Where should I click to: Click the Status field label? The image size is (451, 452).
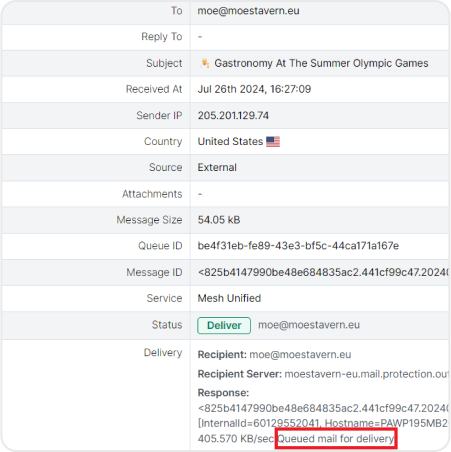tap(167, 325)
